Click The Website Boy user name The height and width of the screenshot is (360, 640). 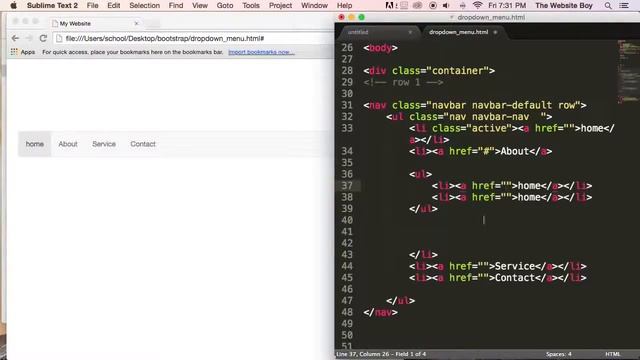[563, 5]
